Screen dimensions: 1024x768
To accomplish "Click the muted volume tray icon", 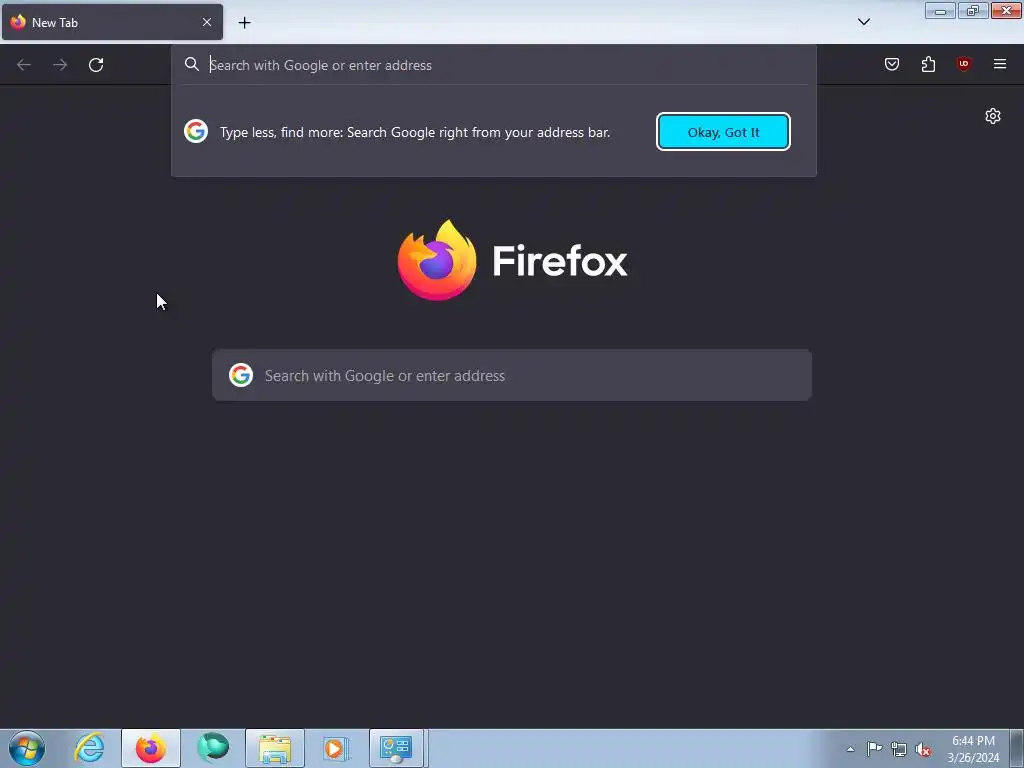I will click(x=923, y=750).
